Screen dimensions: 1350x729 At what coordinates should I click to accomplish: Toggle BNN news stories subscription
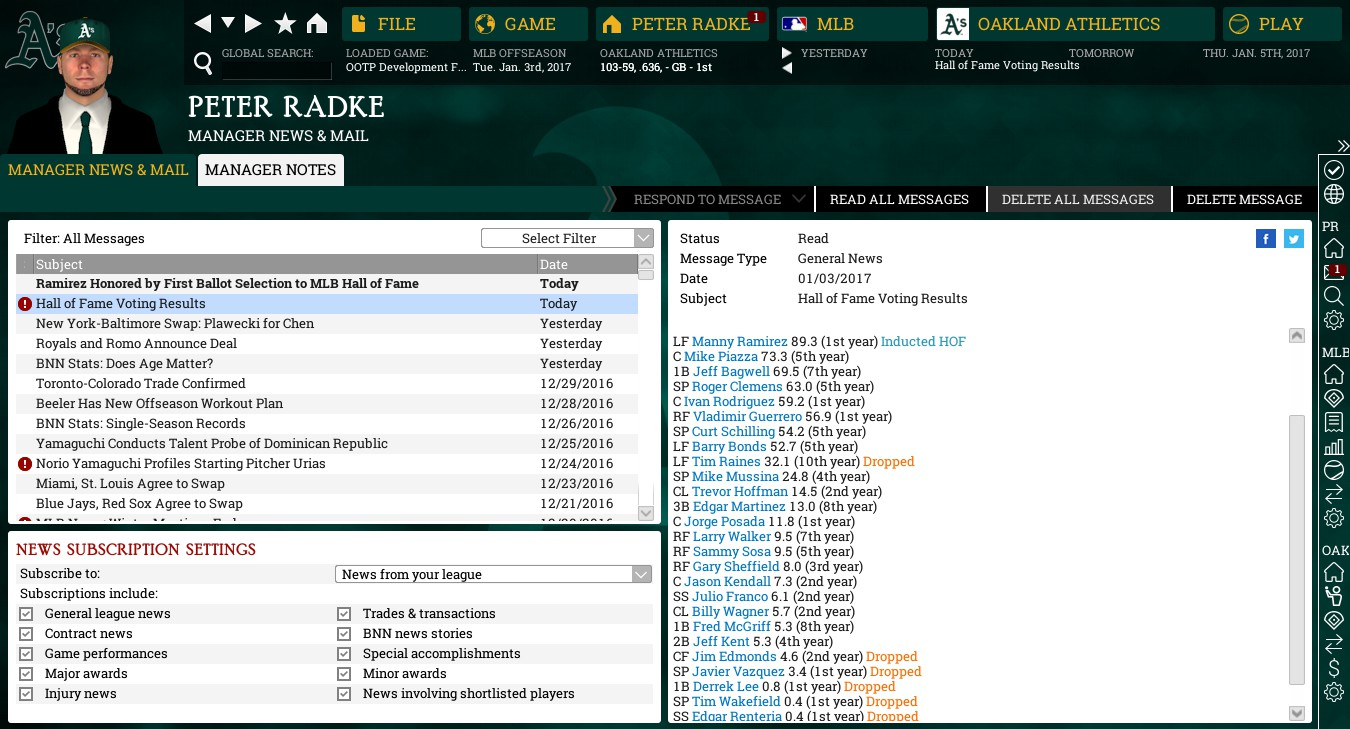pos(344,634)
